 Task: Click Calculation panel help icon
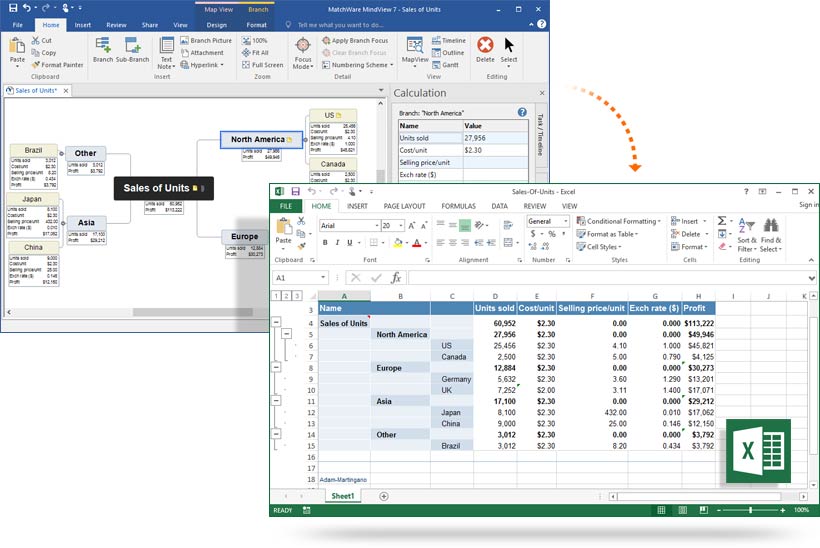coord(522,112)
